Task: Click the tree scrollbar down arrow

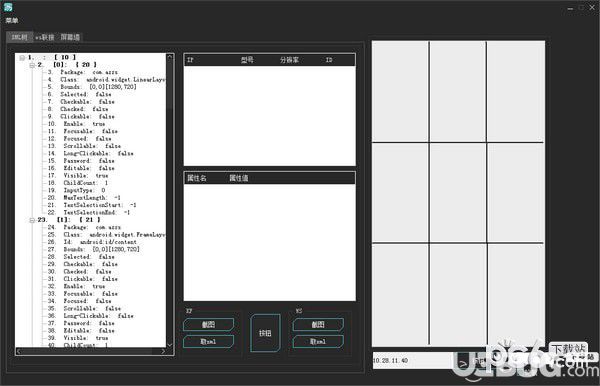Action: (170, 345)
